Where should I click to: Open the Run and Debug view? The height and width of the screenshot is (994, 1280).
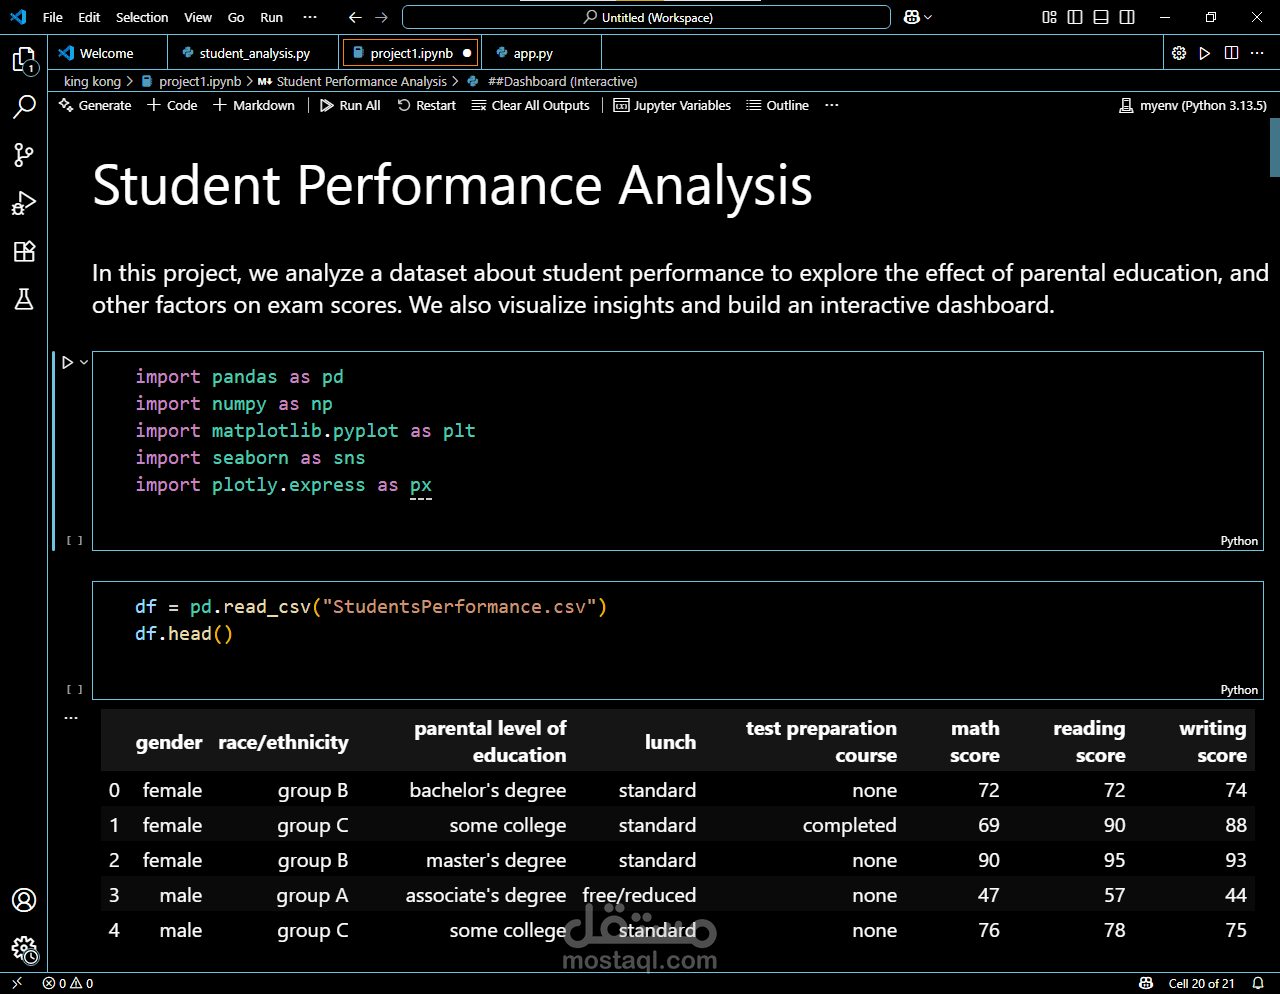24,203
